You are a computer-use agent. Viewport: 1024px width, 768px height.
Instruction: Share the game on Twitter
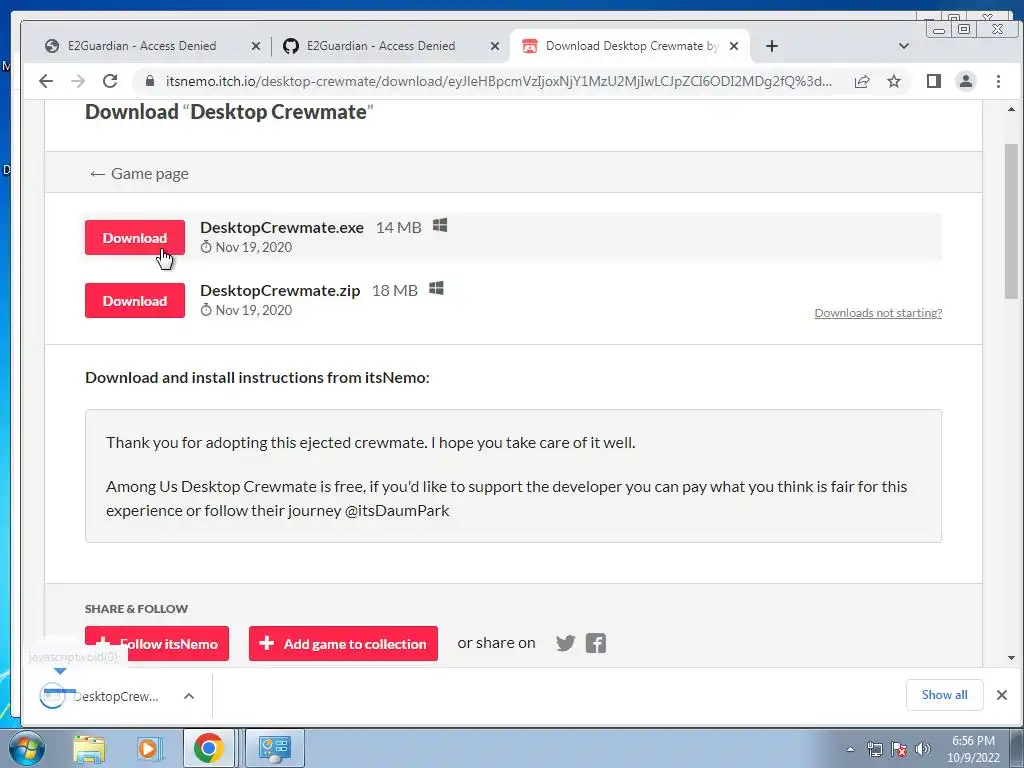coord(566,643)
